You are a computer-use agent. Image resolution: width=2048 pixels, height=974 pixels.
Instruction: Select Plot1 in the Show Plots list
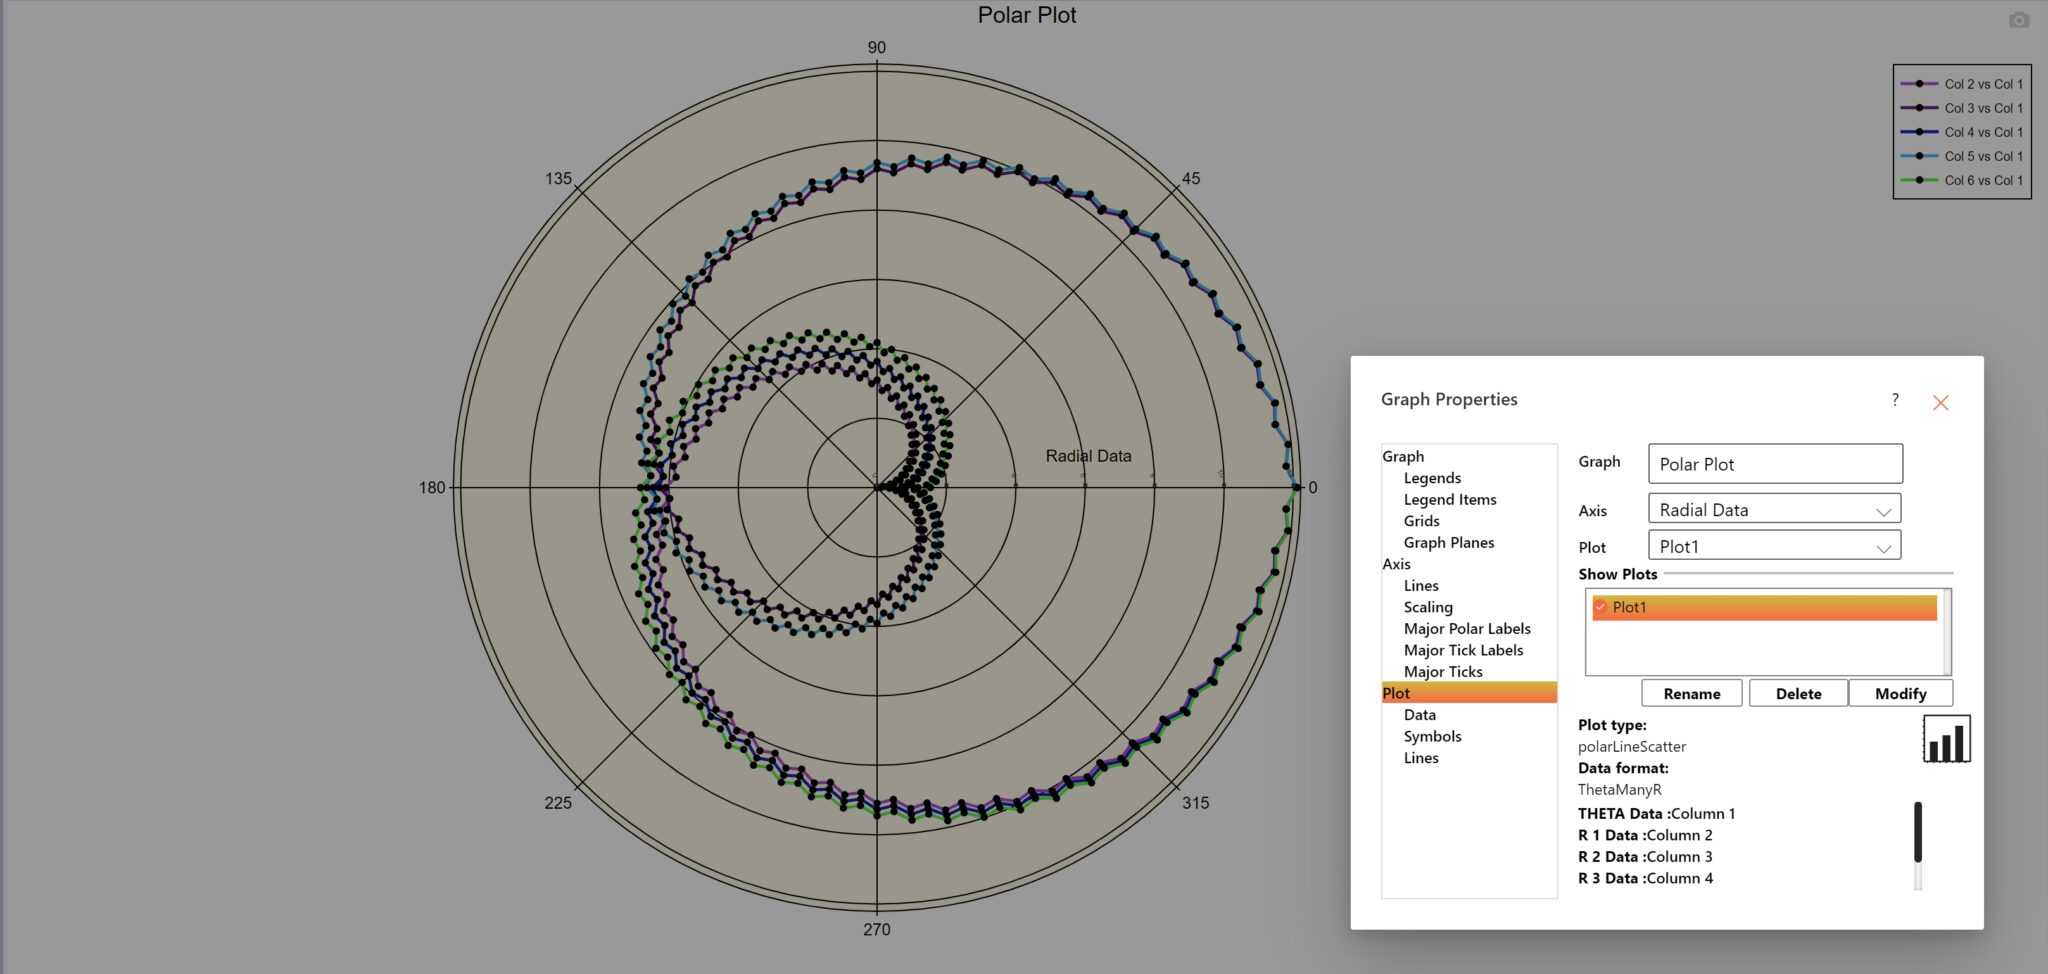[x=1765, y=607]
